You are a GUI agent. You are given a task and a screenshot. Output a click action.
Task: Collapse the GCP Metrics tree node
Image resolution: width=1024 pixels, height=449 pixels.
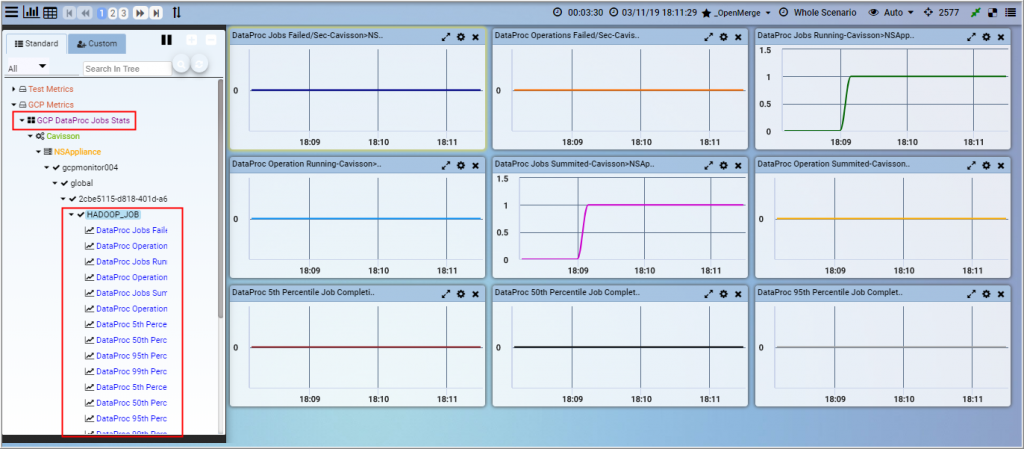13,104
